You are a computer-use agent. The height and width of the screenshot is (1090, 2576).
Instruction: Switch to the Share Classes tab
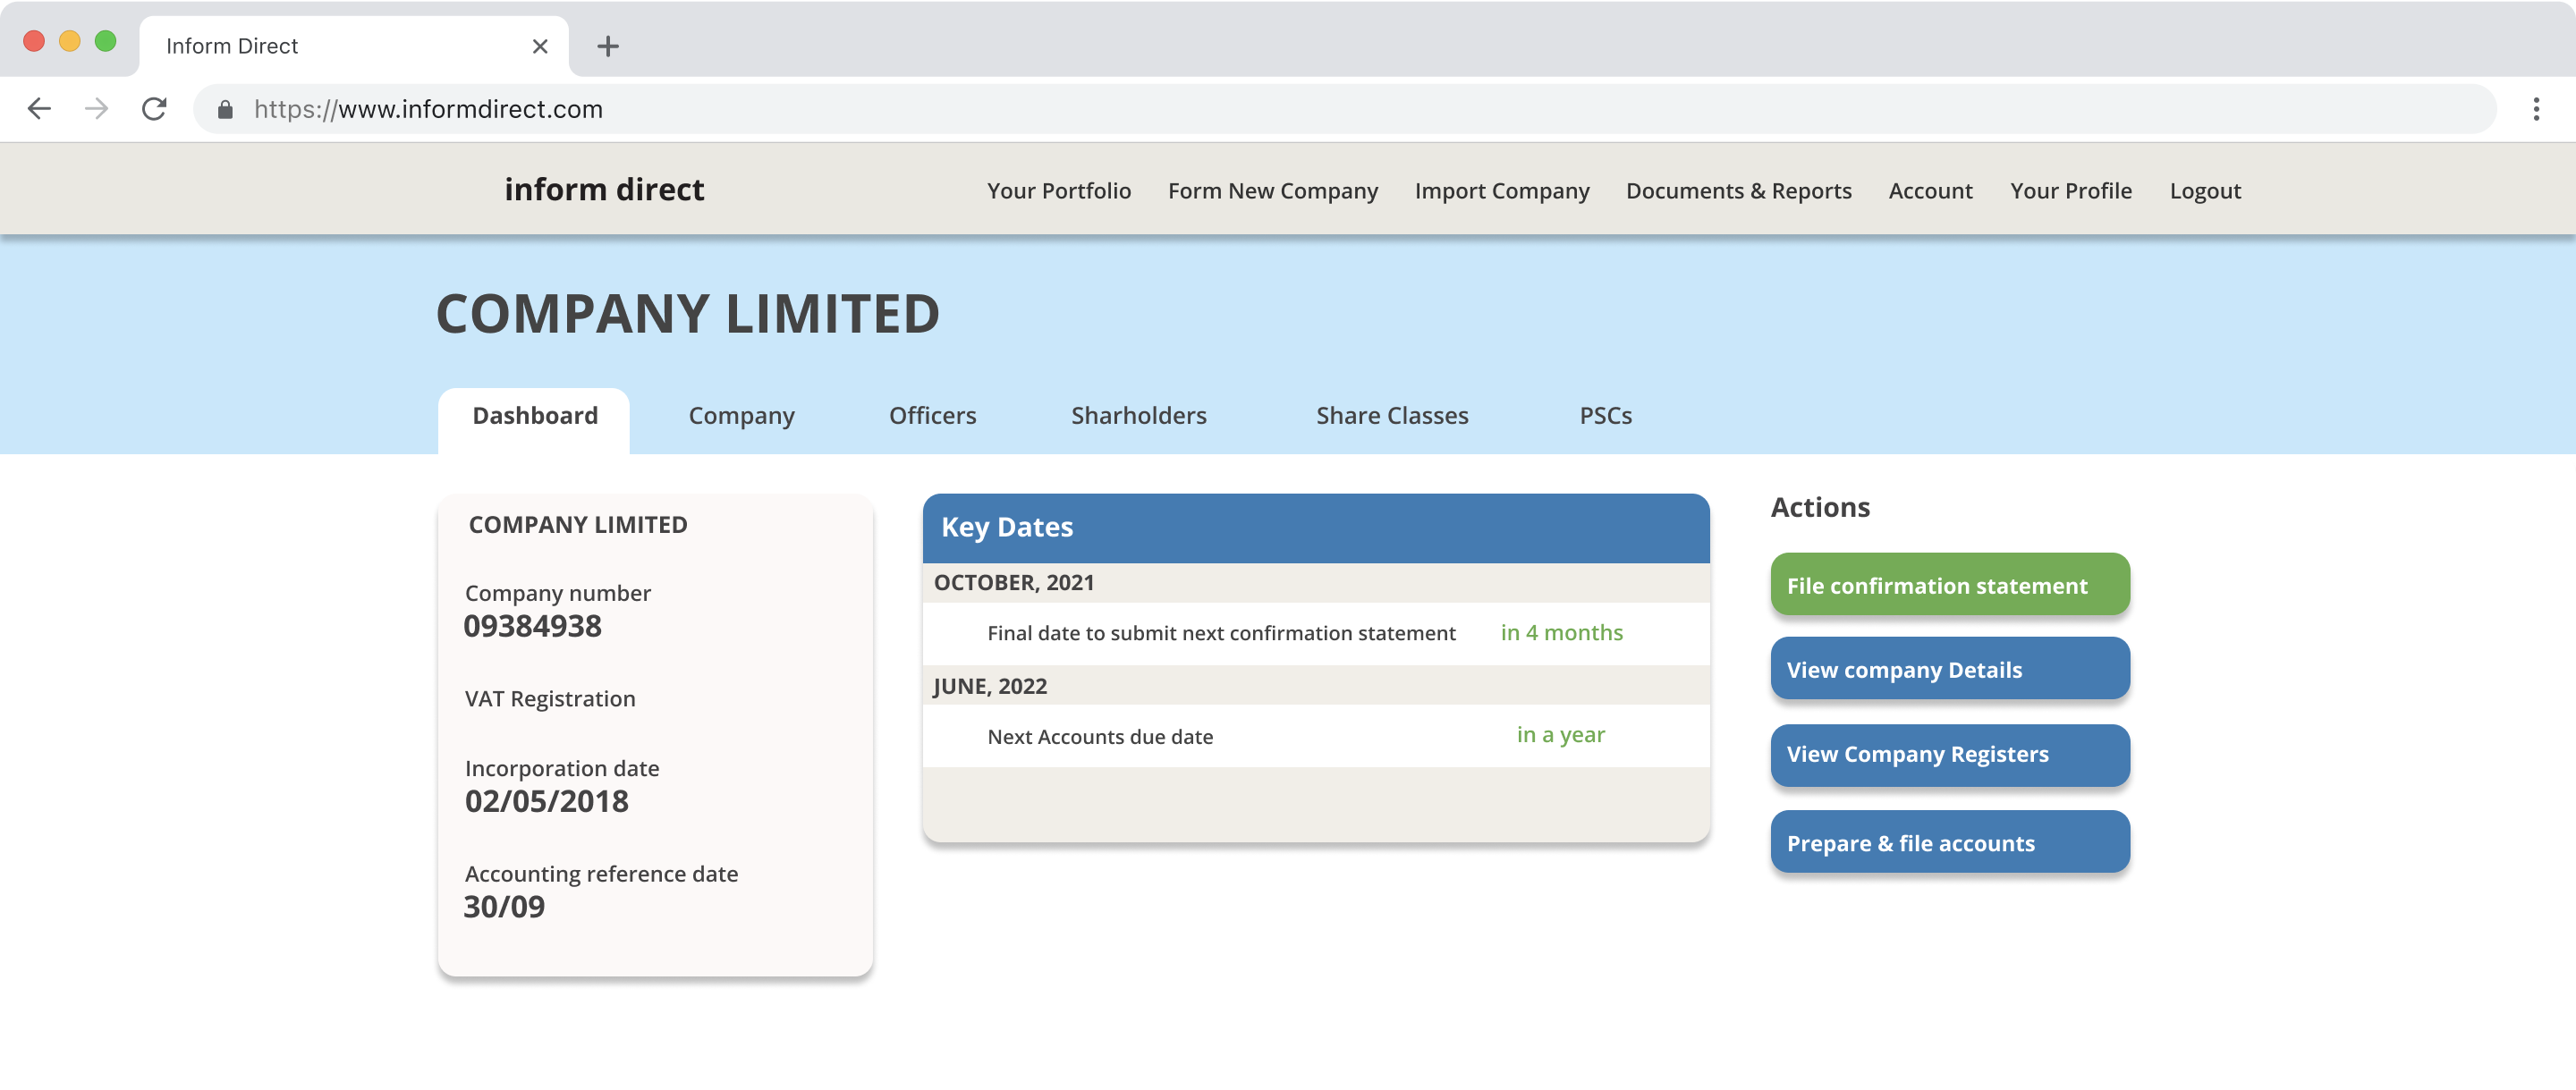tap(1391, 416)
